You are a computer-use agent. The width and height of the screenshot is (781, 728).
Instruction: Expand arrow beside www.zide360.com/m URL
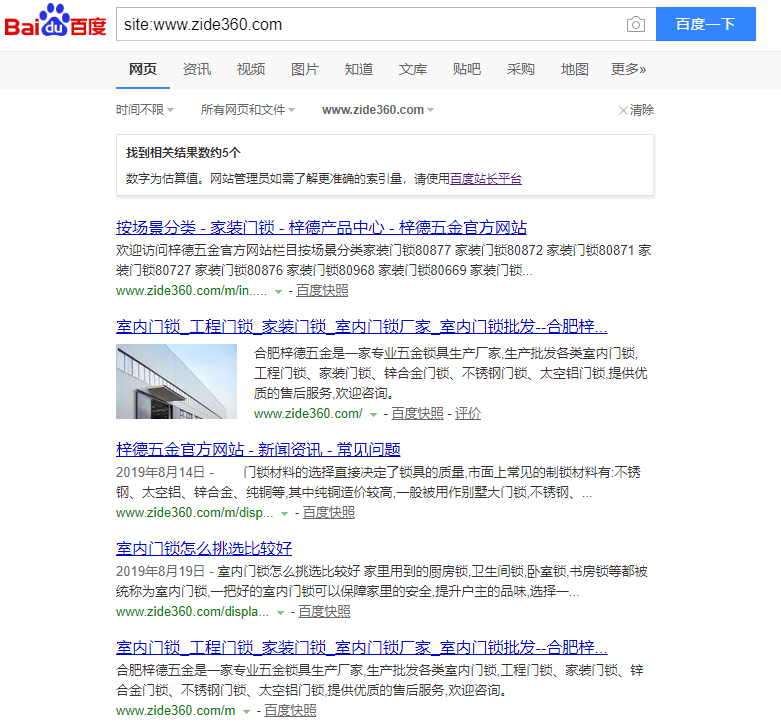click(x=246, y=712)
